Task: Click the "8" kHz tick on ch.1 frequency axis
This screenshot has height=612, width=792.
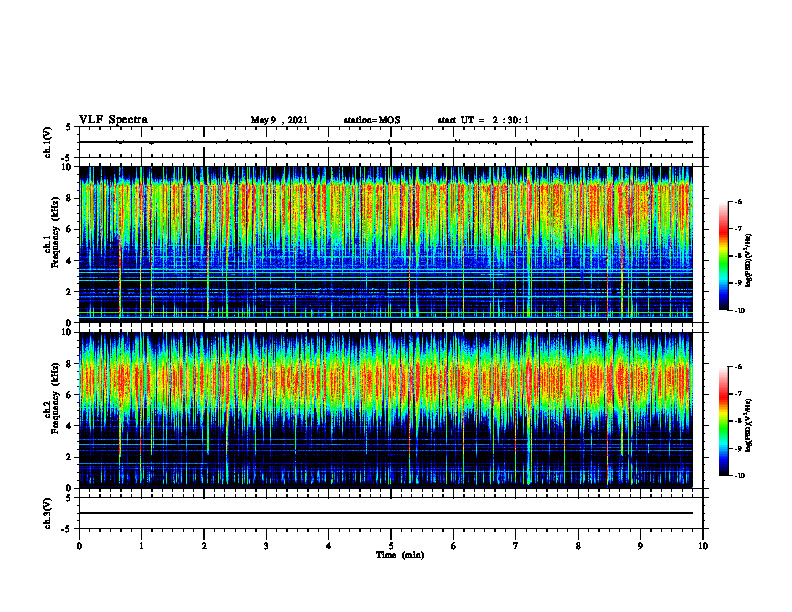Action: (70, 198)
